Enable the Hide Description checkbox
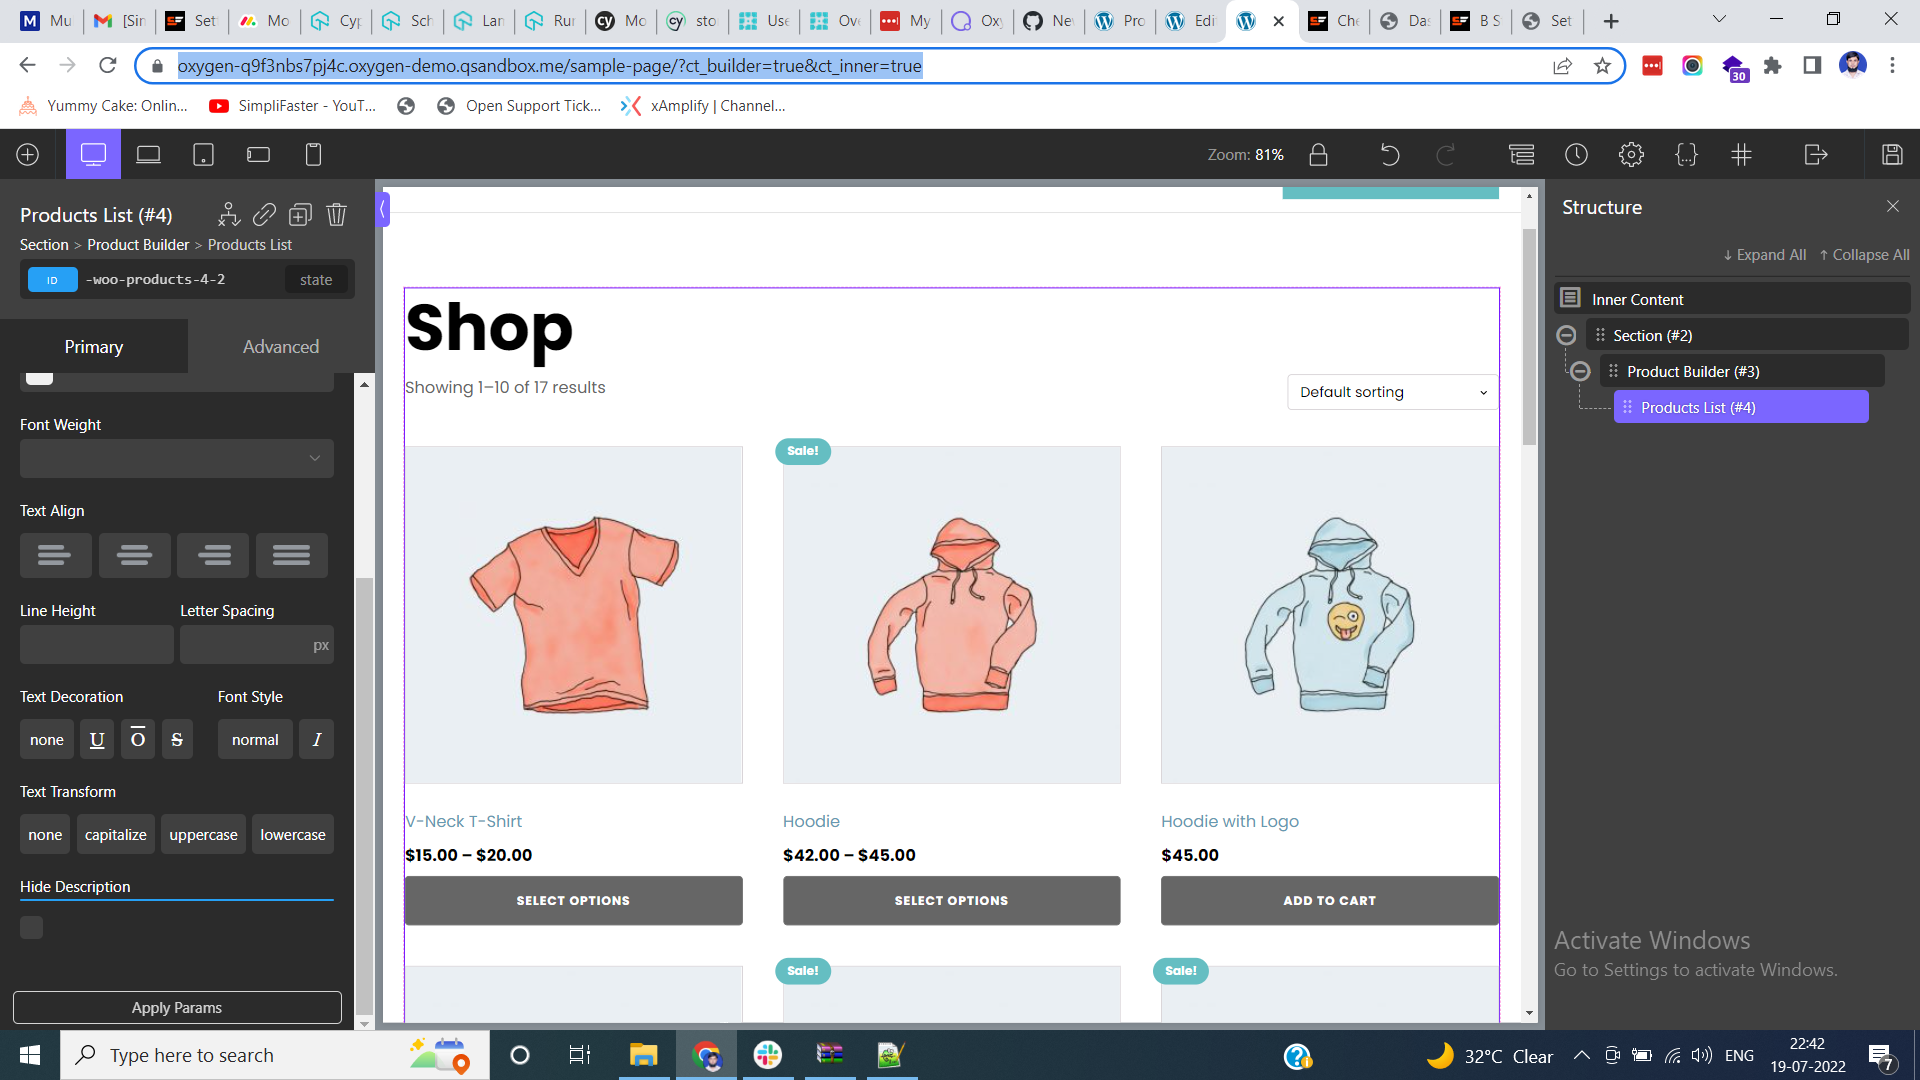The width and height of the screenshot is (1920, 1080). (x=31, y=927)
